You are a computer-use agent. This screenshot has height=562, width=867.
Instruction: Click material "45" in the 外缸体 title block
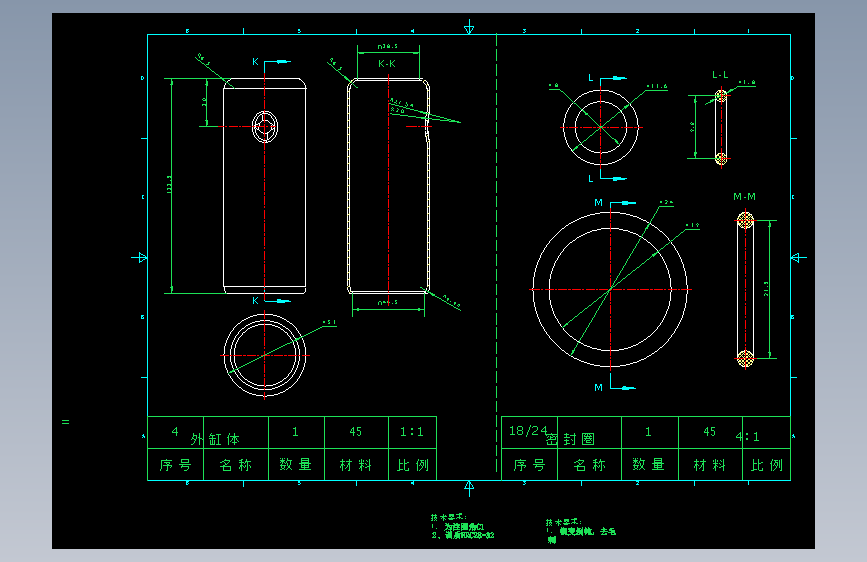tap(356, 431)
